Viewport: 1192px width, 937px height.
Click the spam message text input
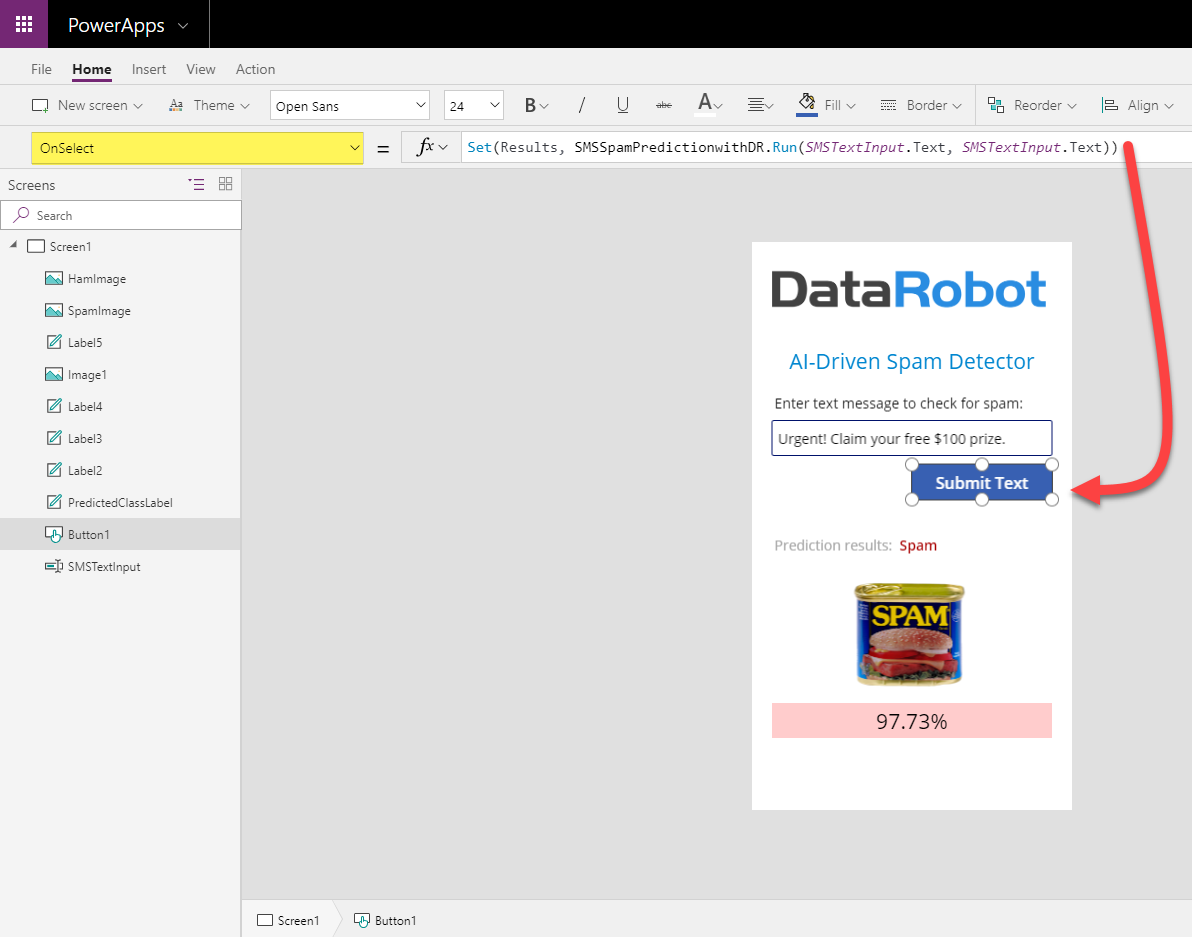click(x=911, y=438)
